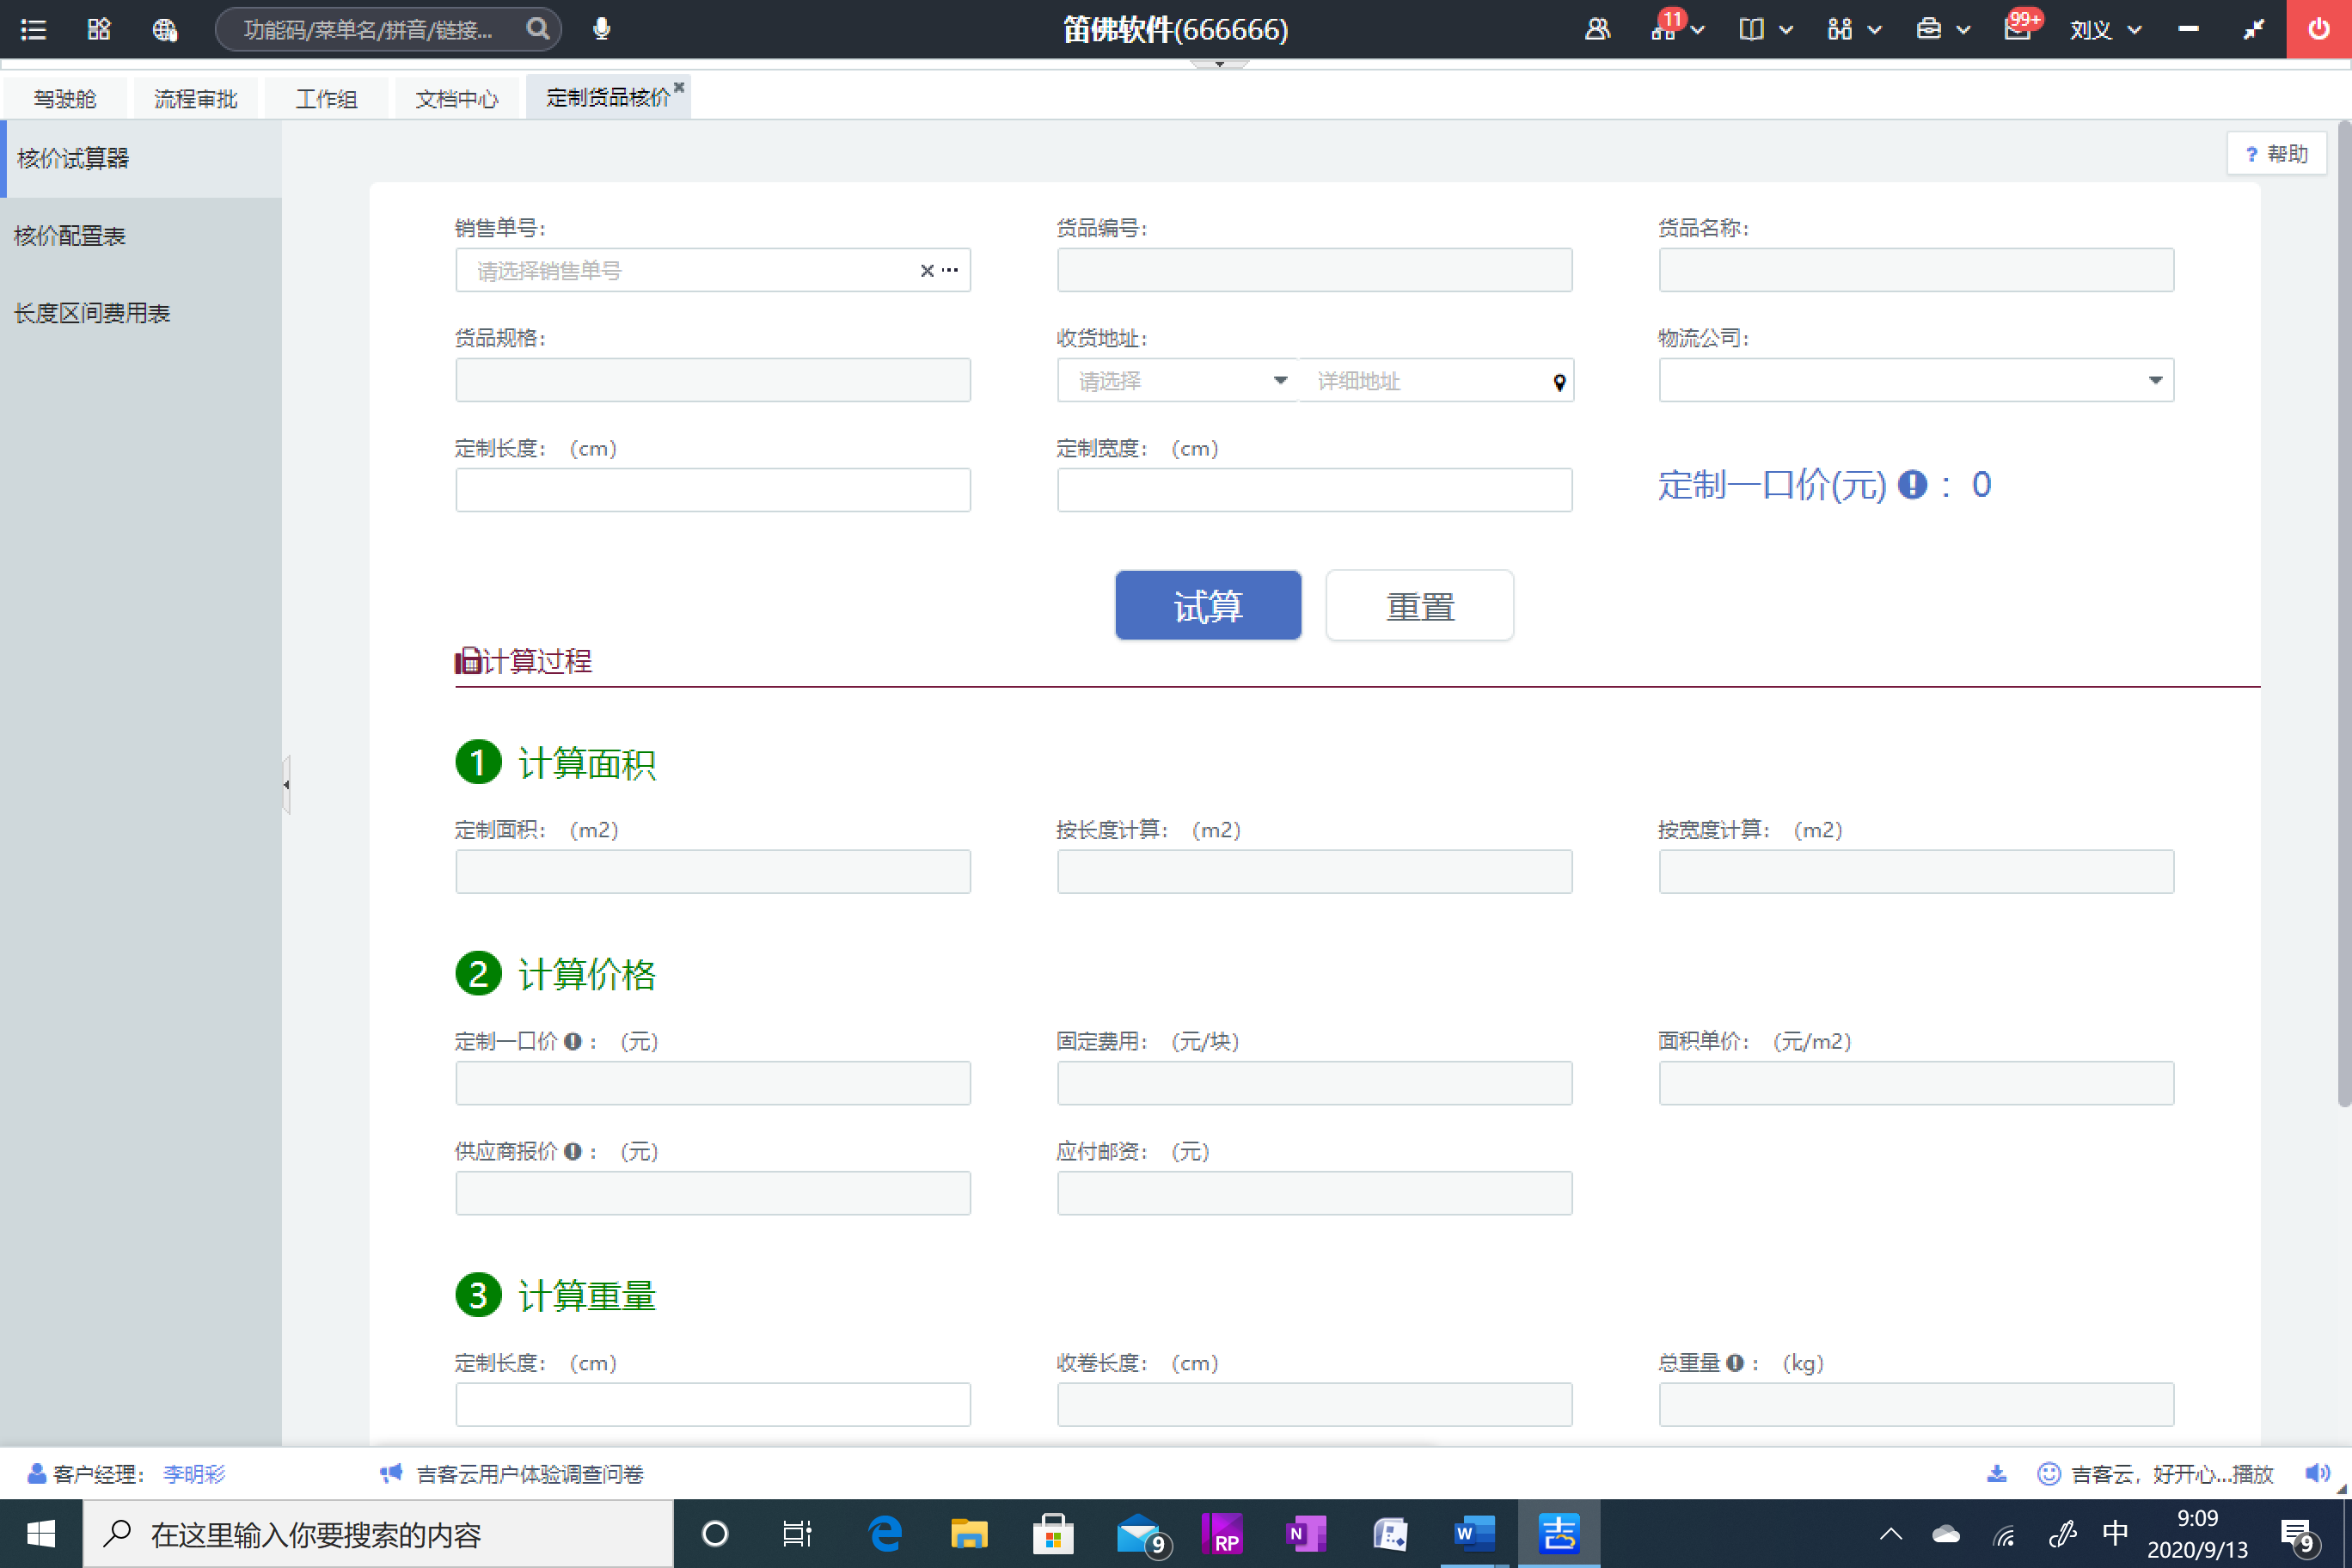The height and width of the screenshot is (1568, 2352).
Task: Switch to the 文档中心 tab
Action: point(457,98)
